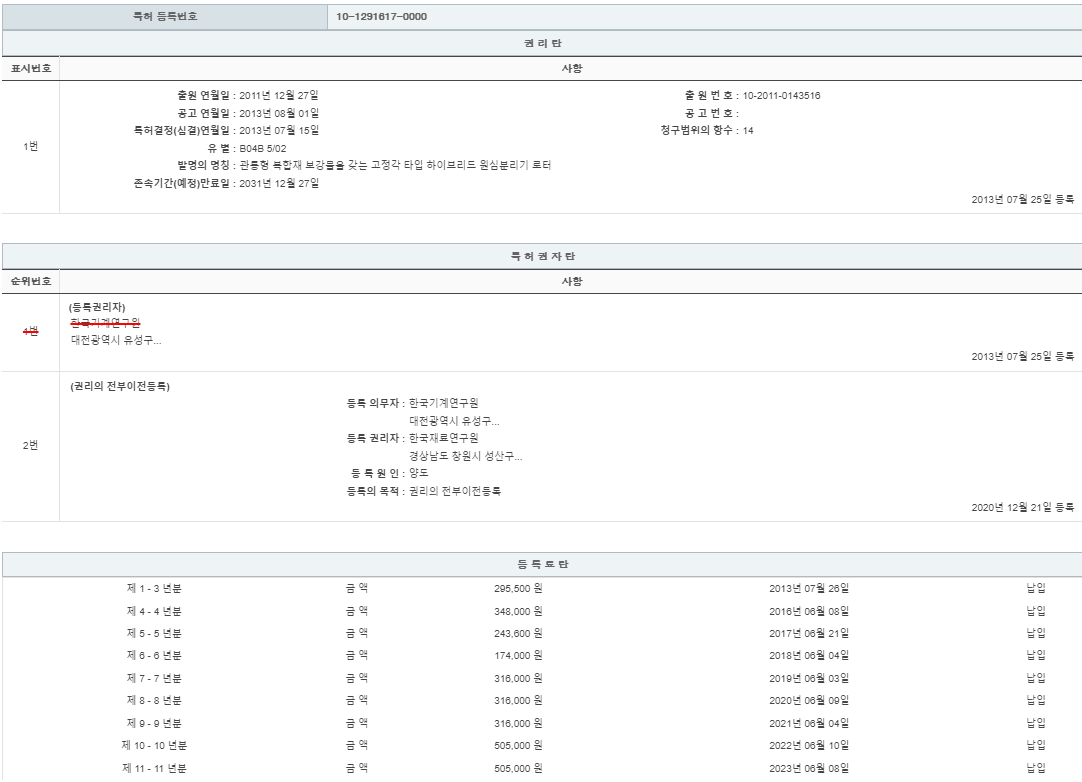Viewport: 1082px width, 782px height.
Task: Click the registration cause value 양도
Action: pyautogui.click(x=419, y=473)
